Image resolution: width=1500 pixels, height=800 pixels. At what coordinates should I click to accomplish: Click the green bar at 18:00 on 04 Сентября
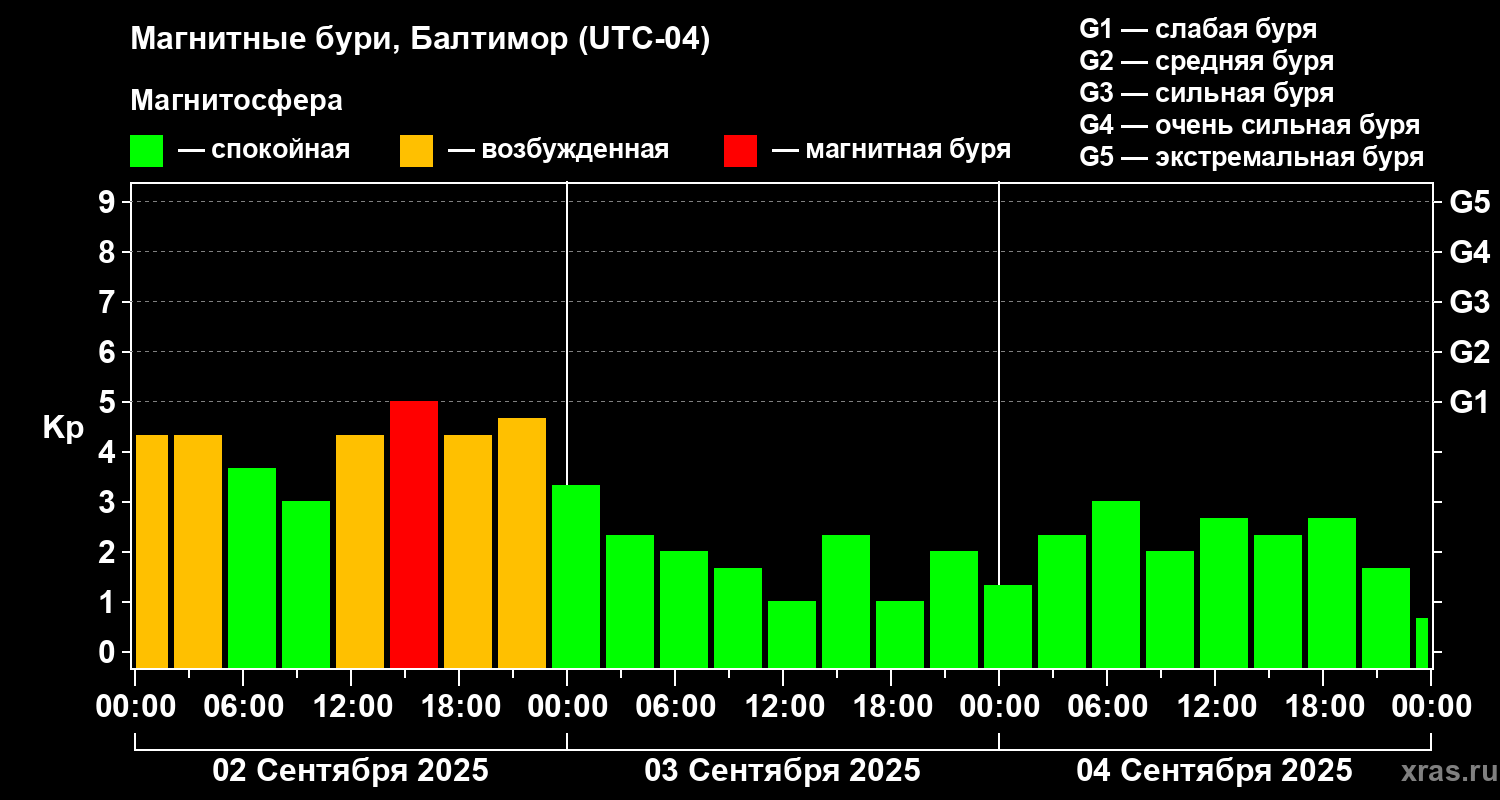click(x=1332, y=593)
